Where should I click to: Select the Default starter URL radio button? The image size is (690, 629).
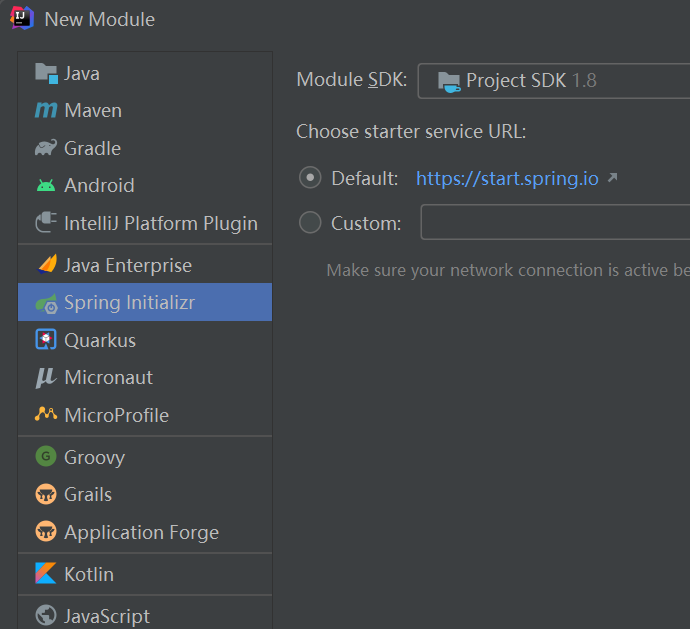point(310,178)
